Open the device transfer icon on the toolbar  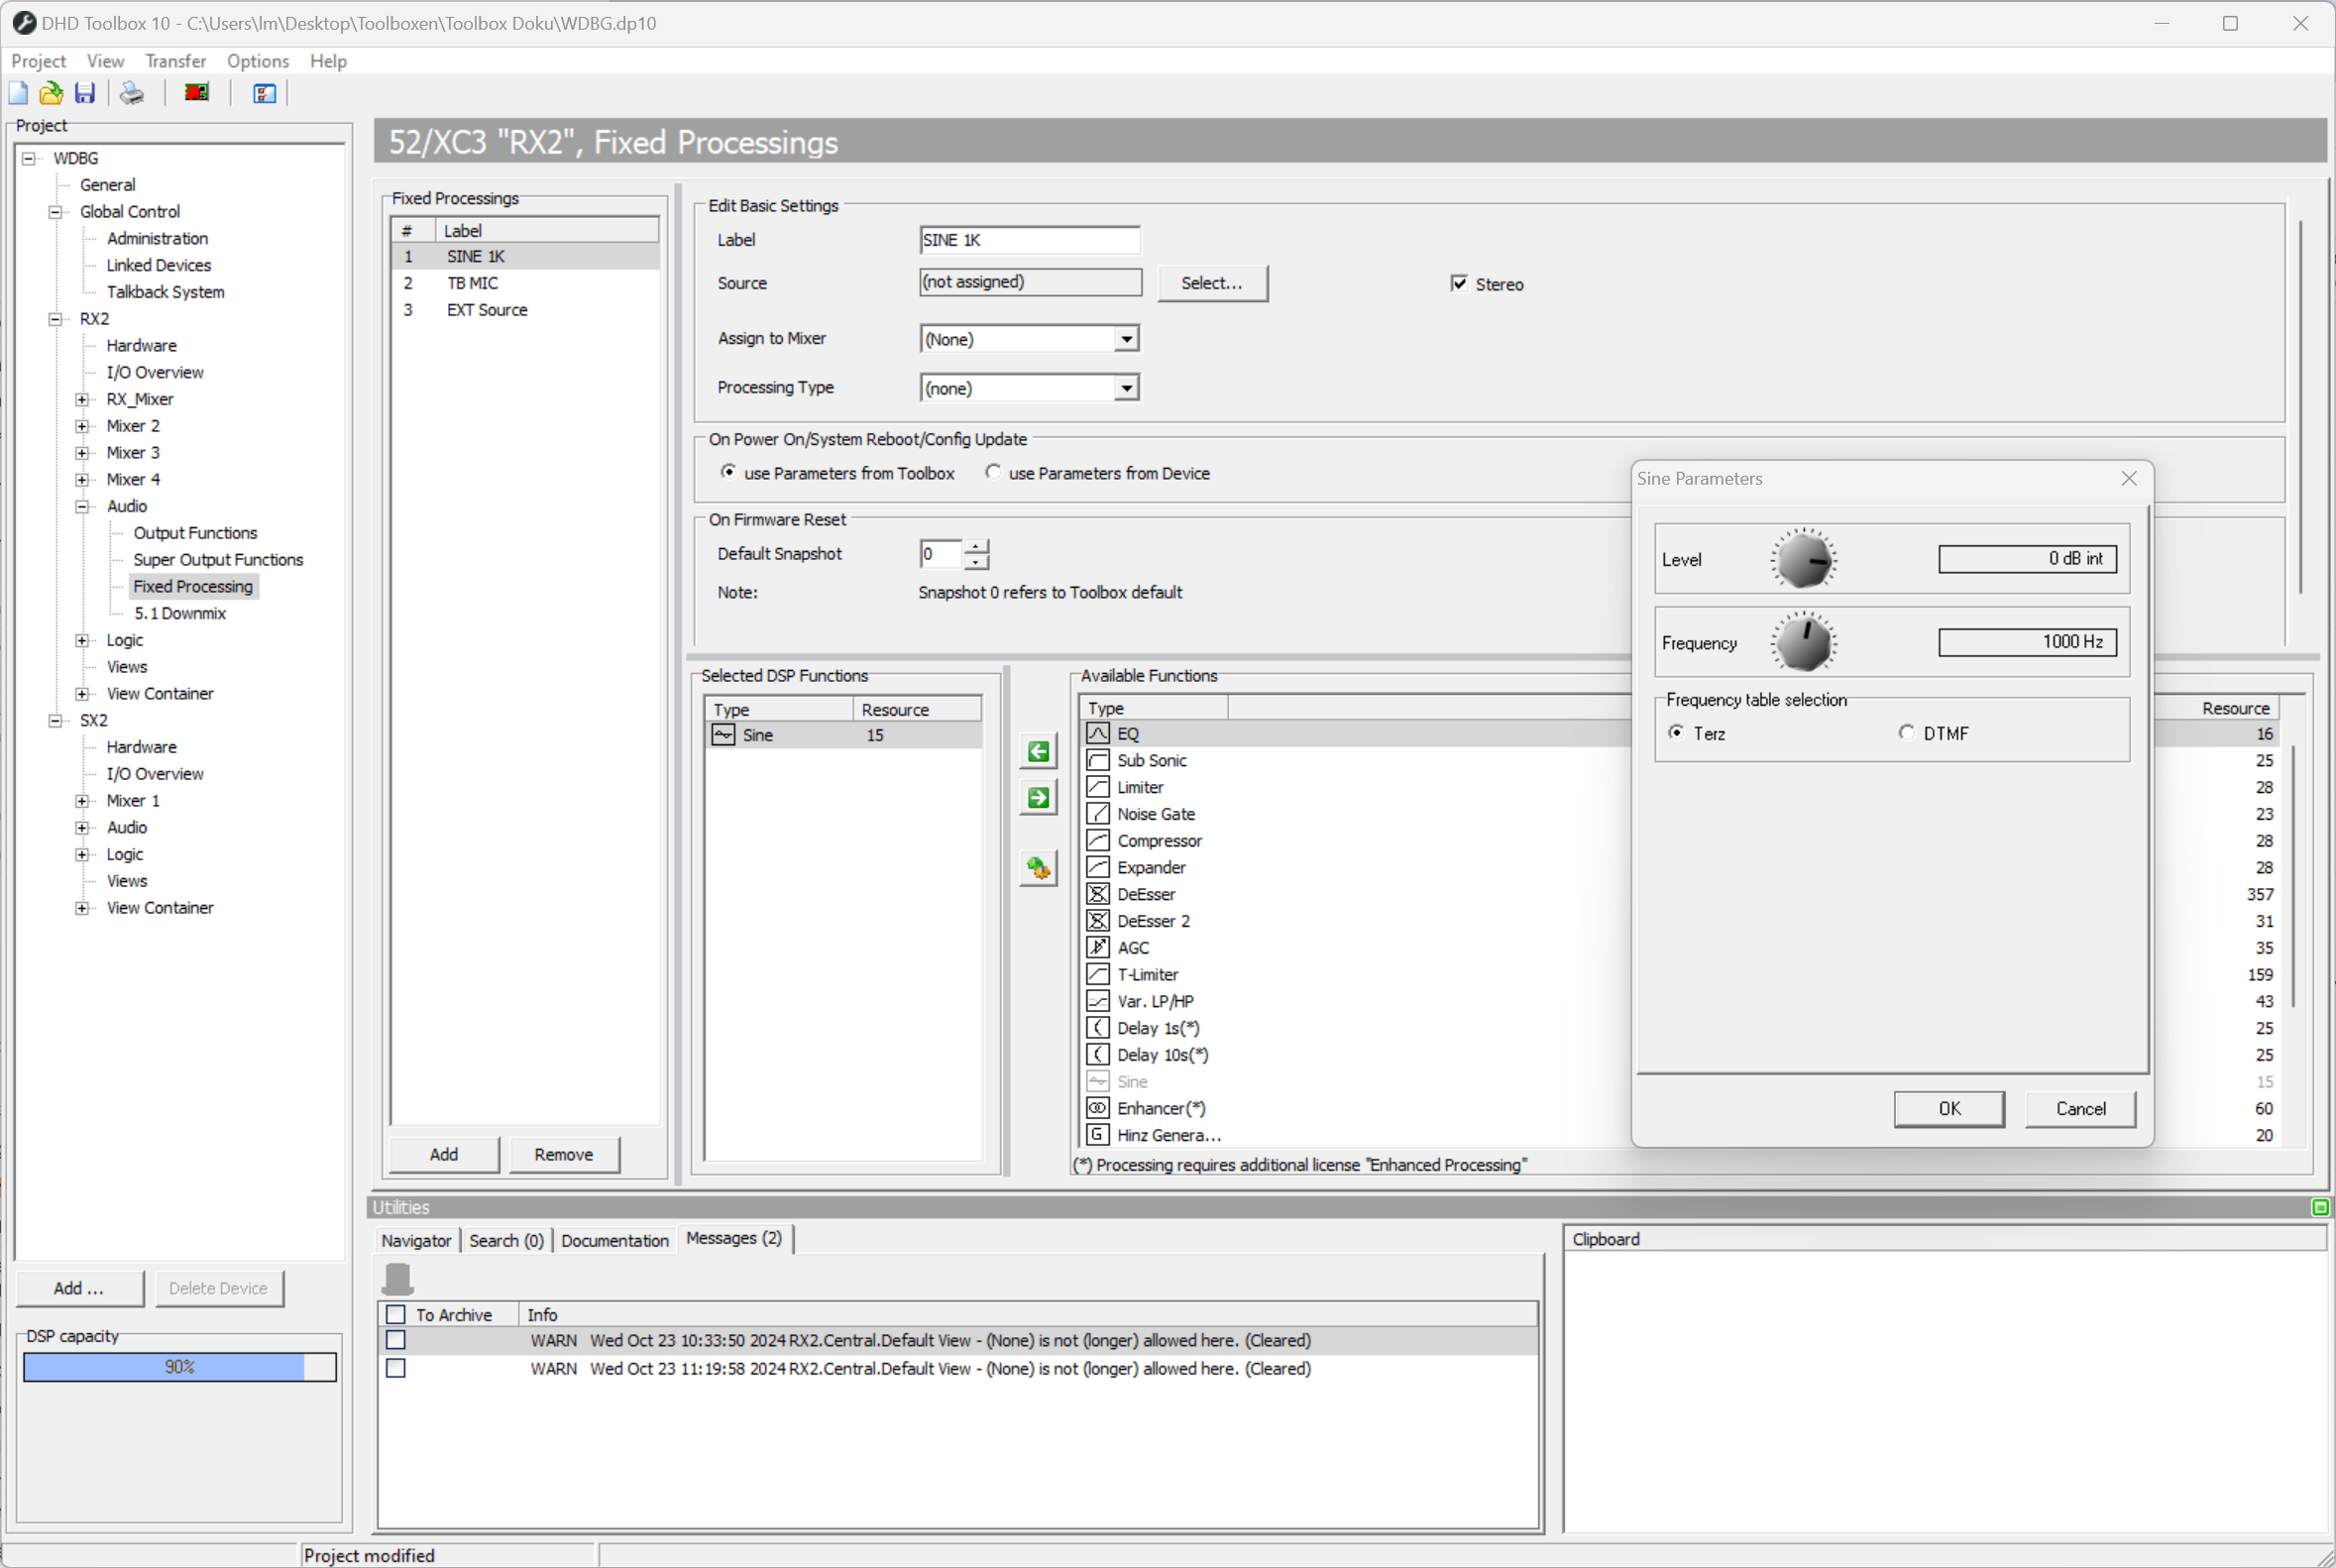(196, 92)
